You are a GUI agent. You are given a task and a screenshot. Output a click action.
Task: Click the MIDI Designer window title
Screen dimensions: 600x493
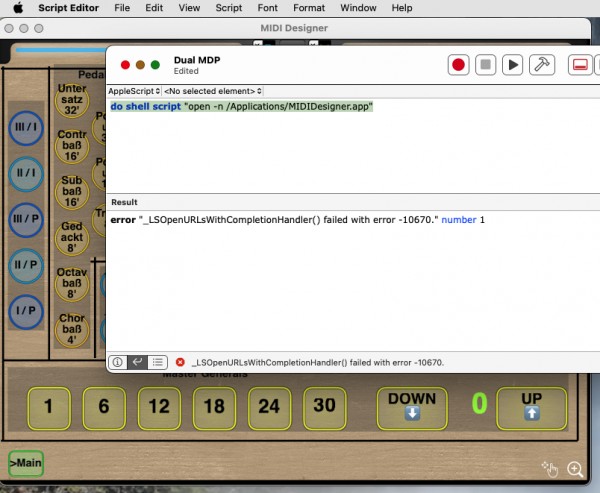pyautogui.click(x=294, y=28)
